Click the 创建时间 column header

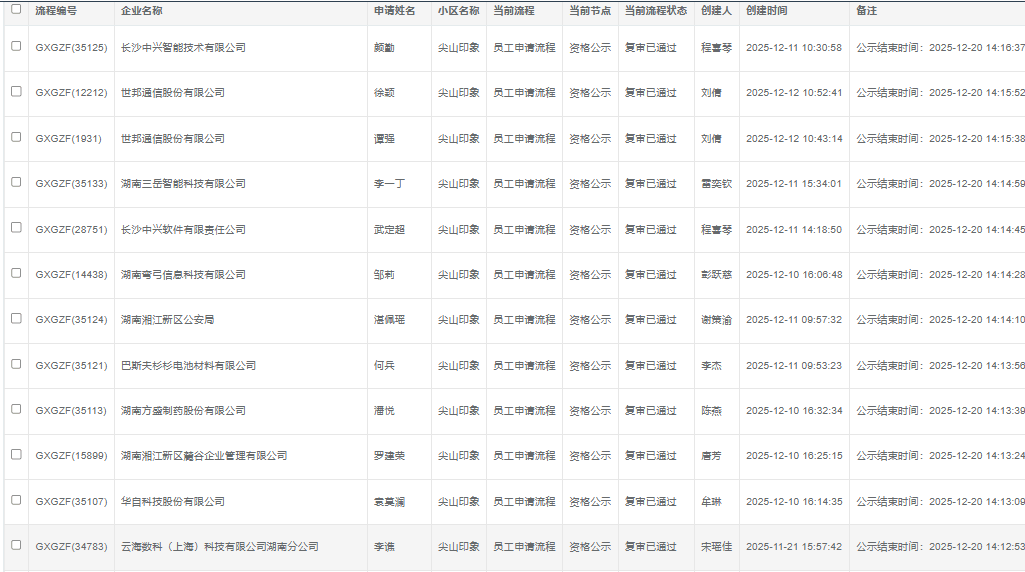pyautogui.click(x=766, y=11)
